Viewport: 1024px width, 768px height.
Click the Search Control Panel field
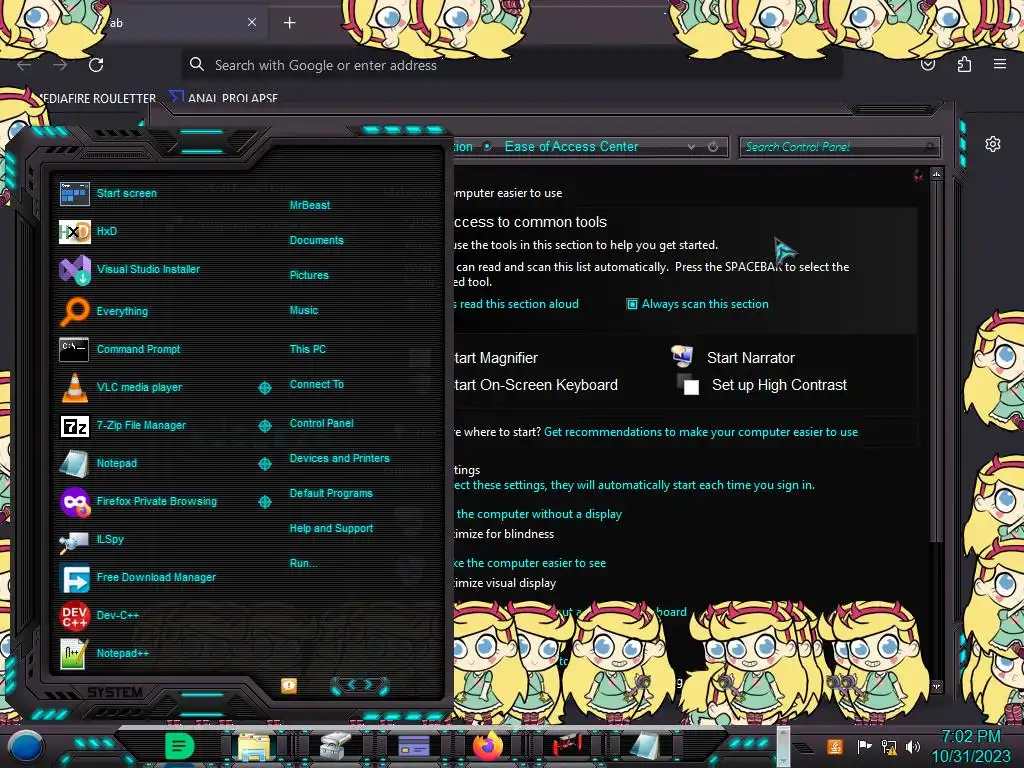click(839, 147)
